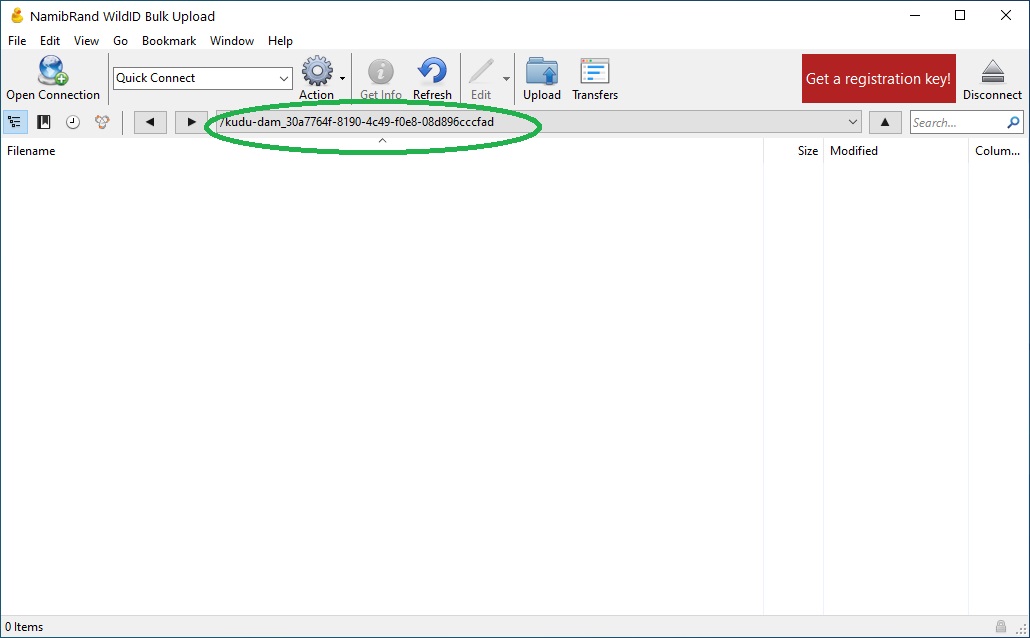
Task: Click the 0 Items status text
Action: [x=24, y=627]
